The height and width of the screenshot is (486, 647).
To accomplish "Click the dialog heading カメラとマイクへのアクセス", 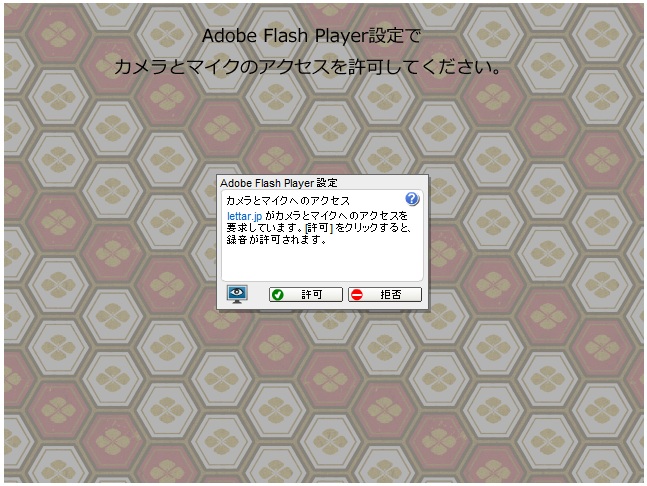I will tap(288, 201).
